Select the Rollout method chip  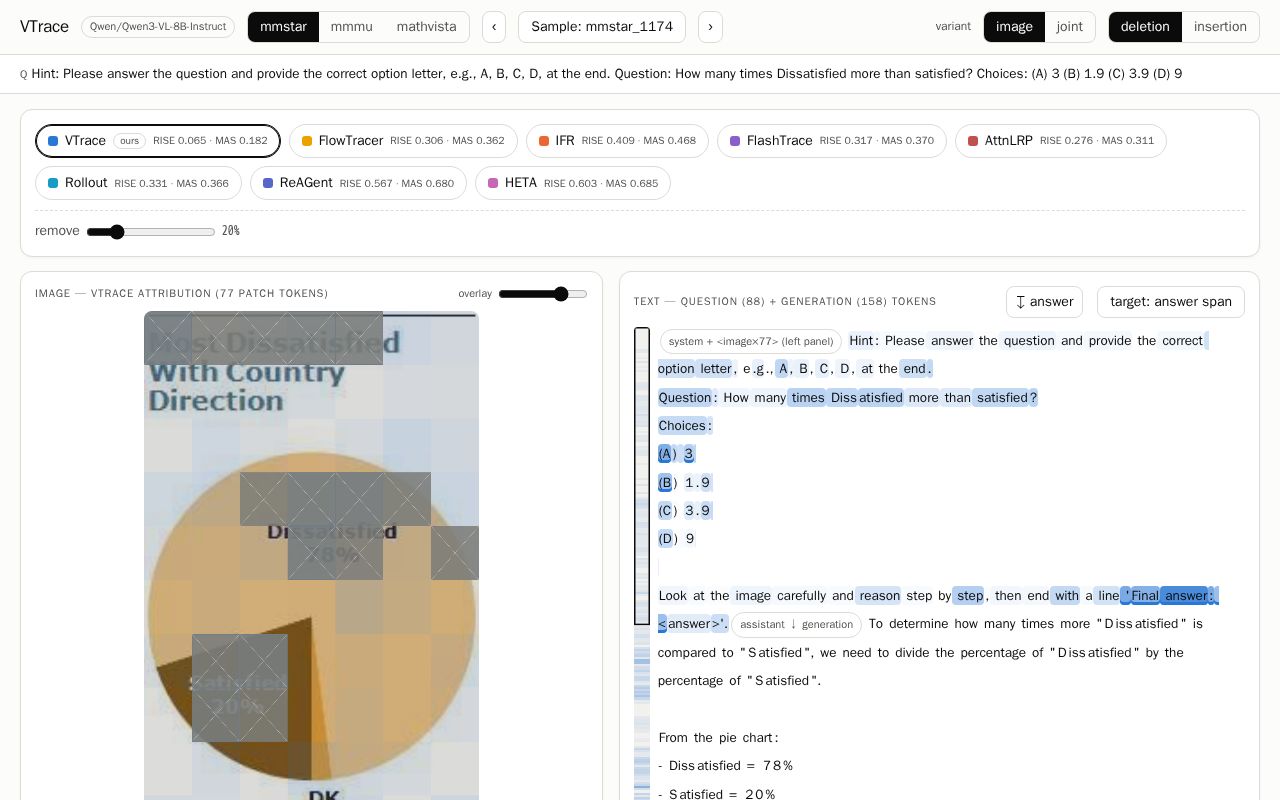(138, 183)
